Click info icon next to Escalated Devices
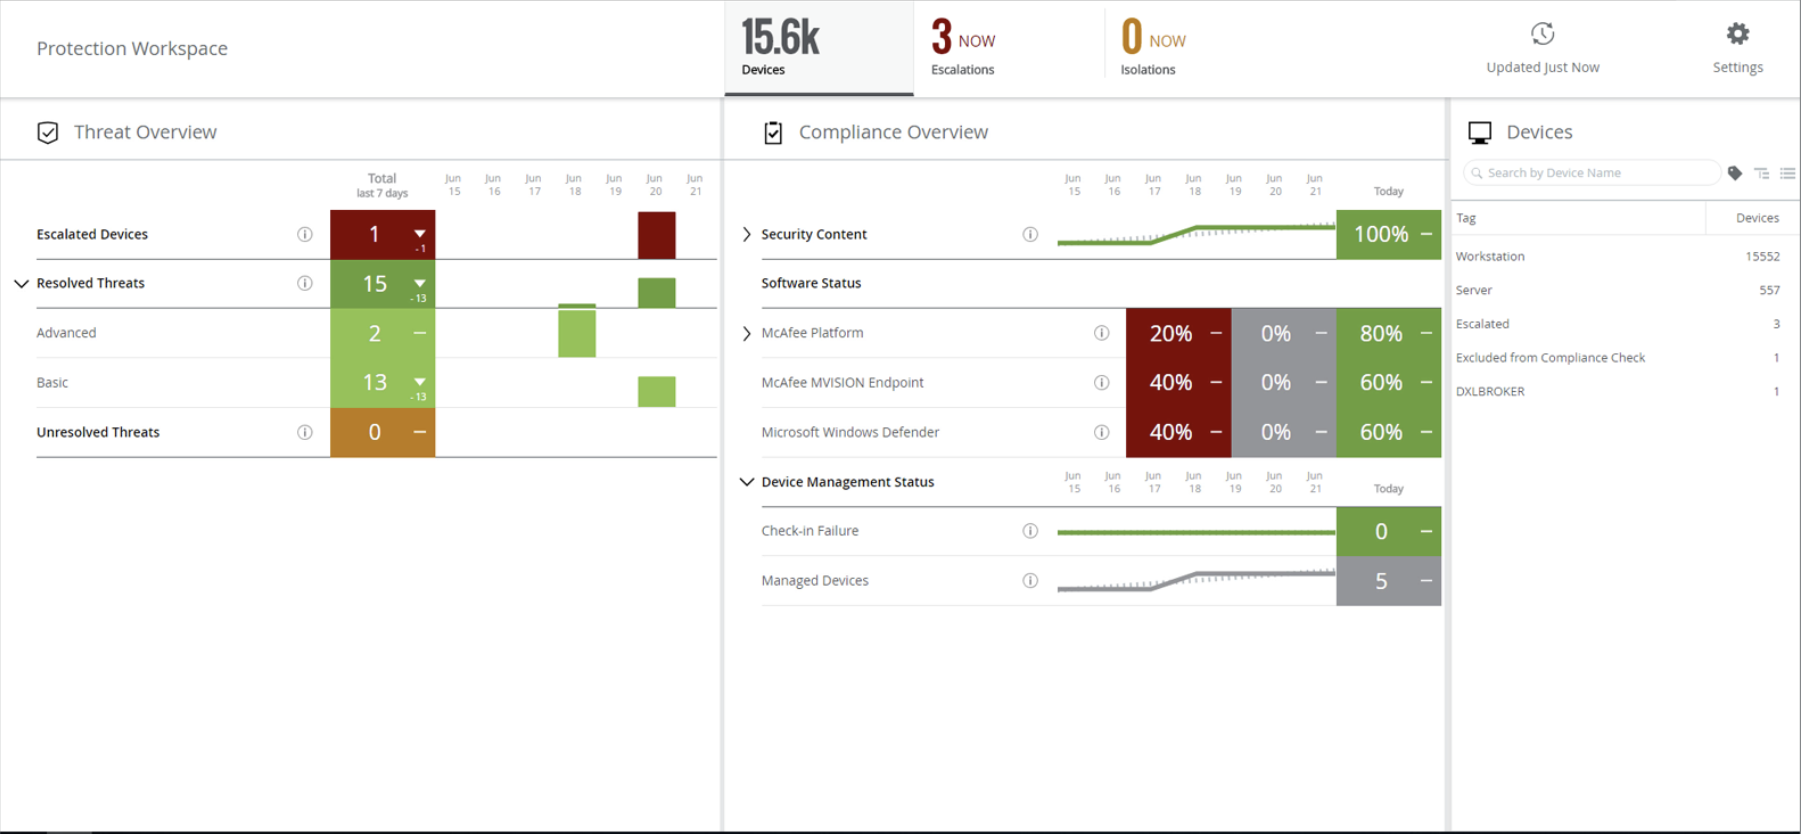 (x=305, y=234)
